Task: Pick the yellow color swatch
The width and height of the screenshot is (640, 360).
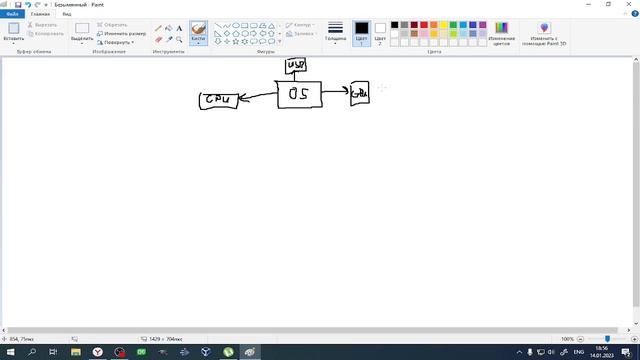Action: click(x=444, y=25)
